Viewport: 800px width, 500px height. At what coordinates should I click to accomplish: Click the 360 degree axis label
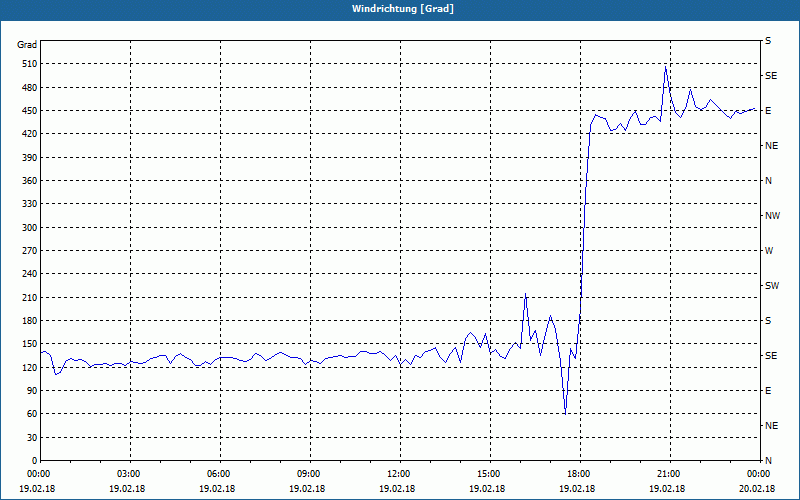pos(31,181)
